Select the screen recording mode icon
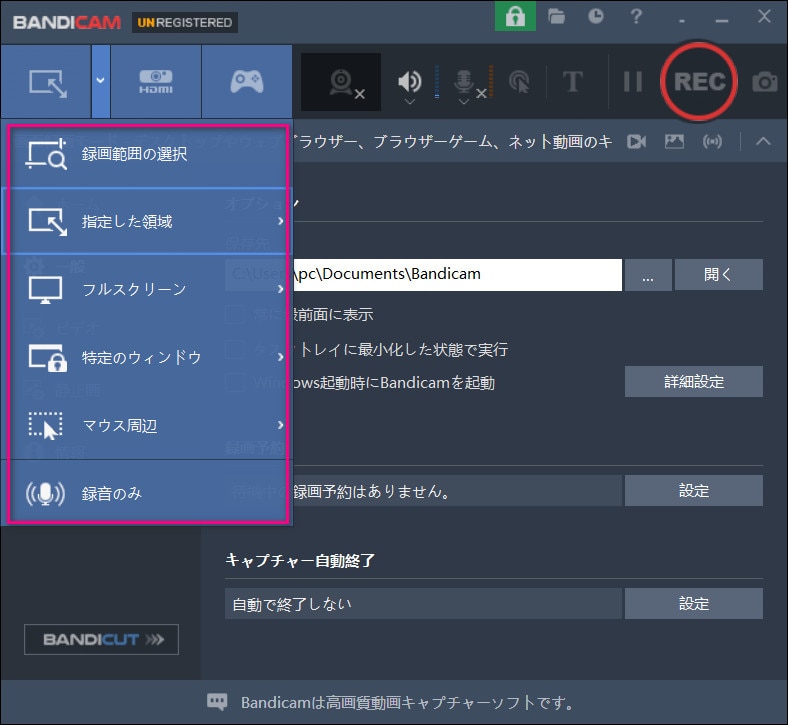This screenshot has height=725, width=788. (47, 82)
